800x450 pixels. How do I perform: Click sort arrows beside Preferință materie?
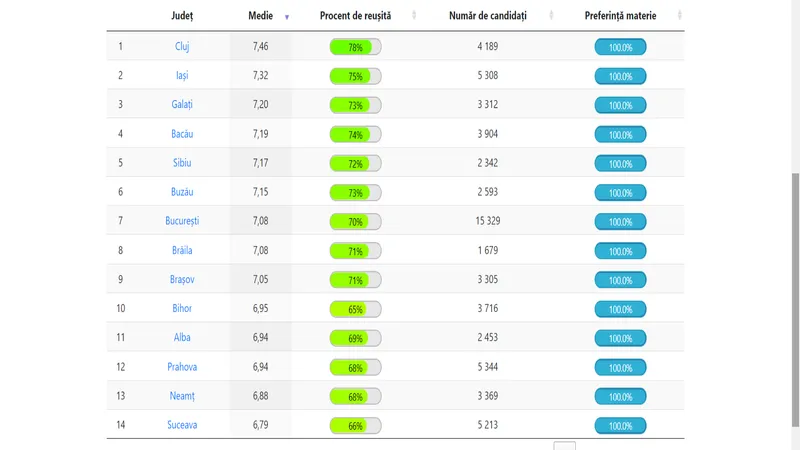click(680, 15)
